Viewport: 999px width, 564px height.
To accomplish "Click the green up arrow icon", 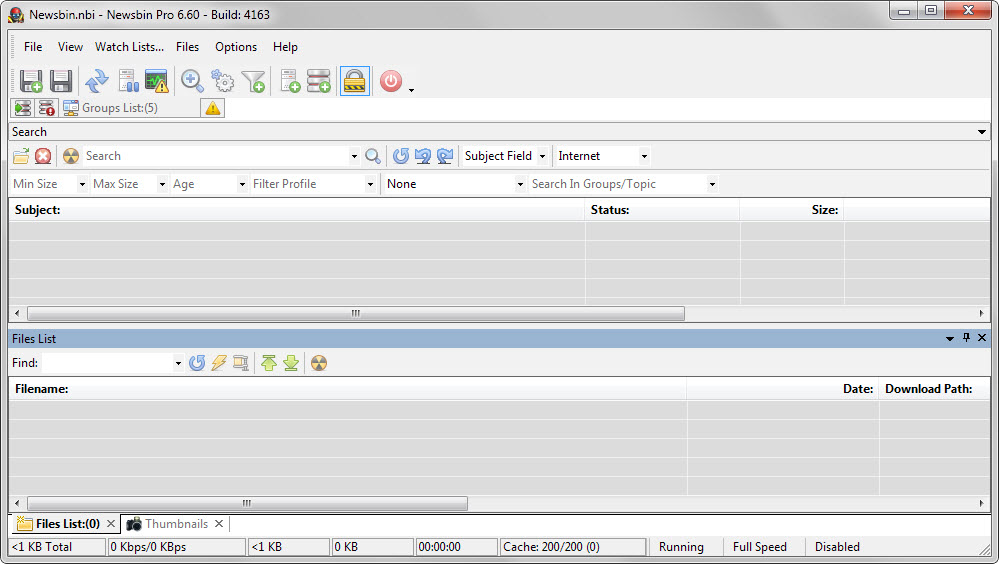I will [x=269, y=363].
